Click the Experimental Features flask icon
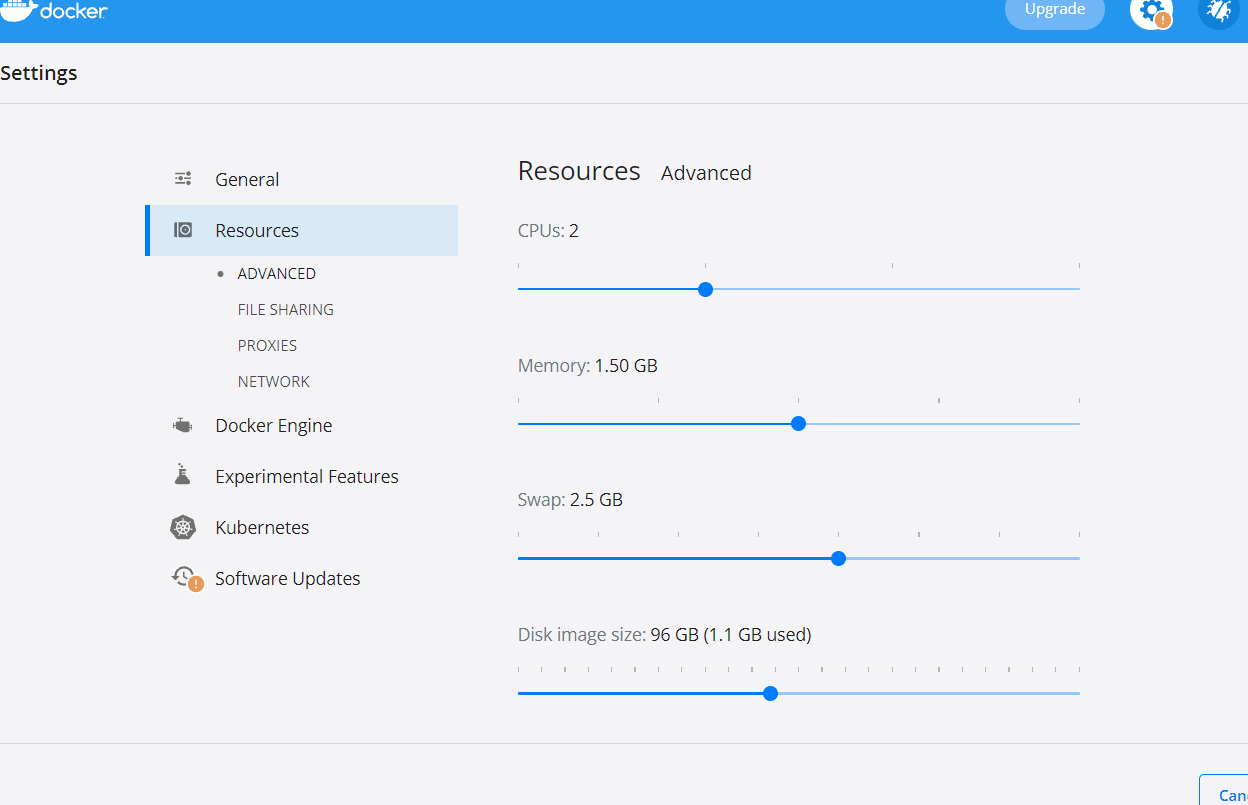 pyautogui.click(x=182, y=476)
